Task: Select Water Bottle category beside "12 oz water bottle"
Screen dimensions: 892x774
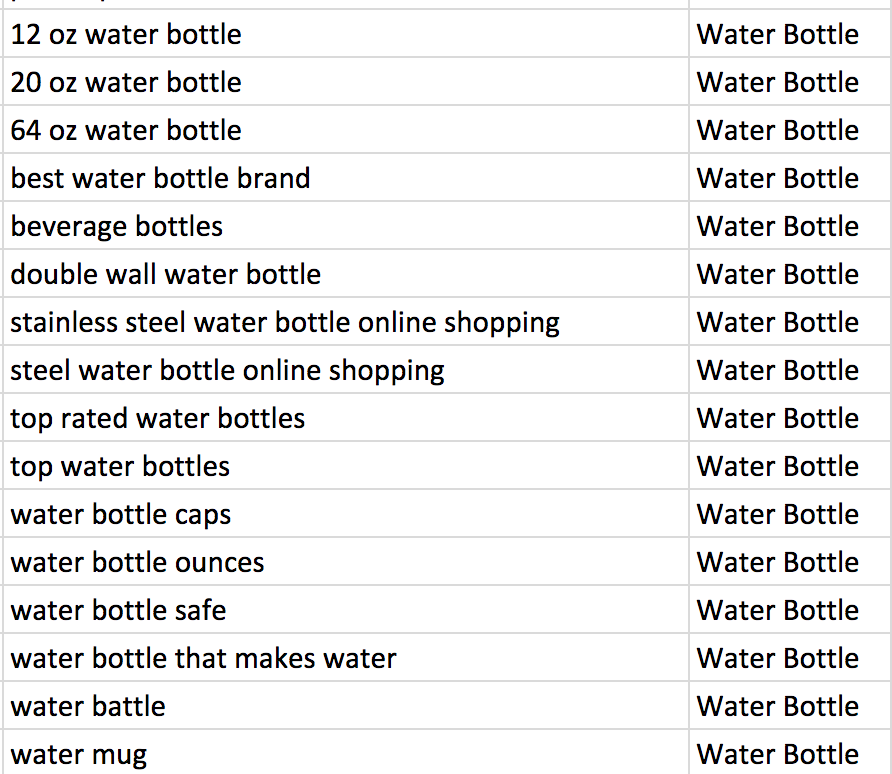Action: [x=777, y=35]
